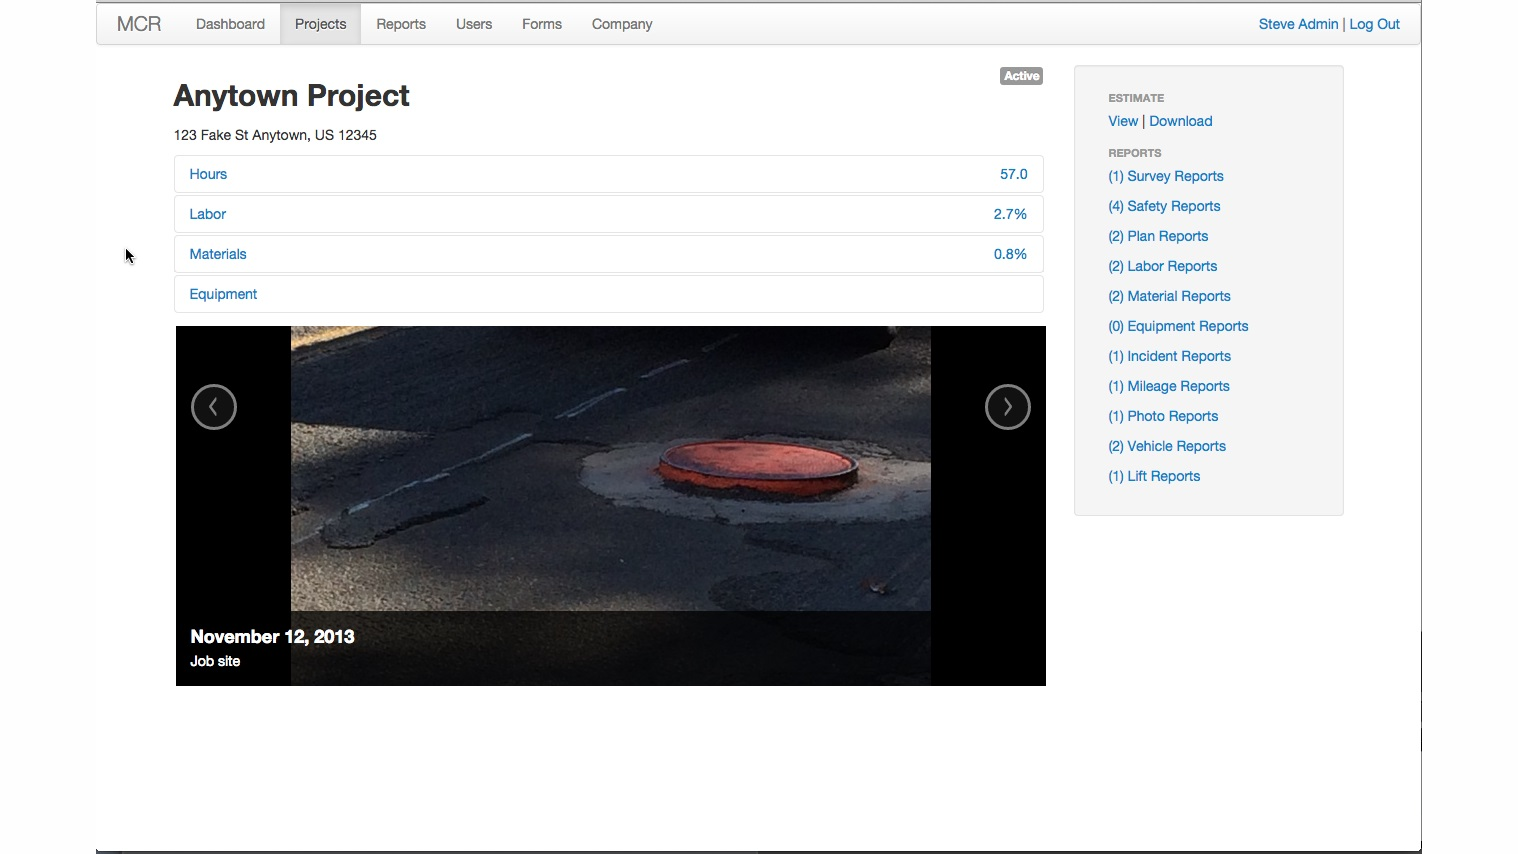This screenshot has width=1518, height=854.
Task: Advance to the next carousel photo
Action: (x=1007, y=407)
